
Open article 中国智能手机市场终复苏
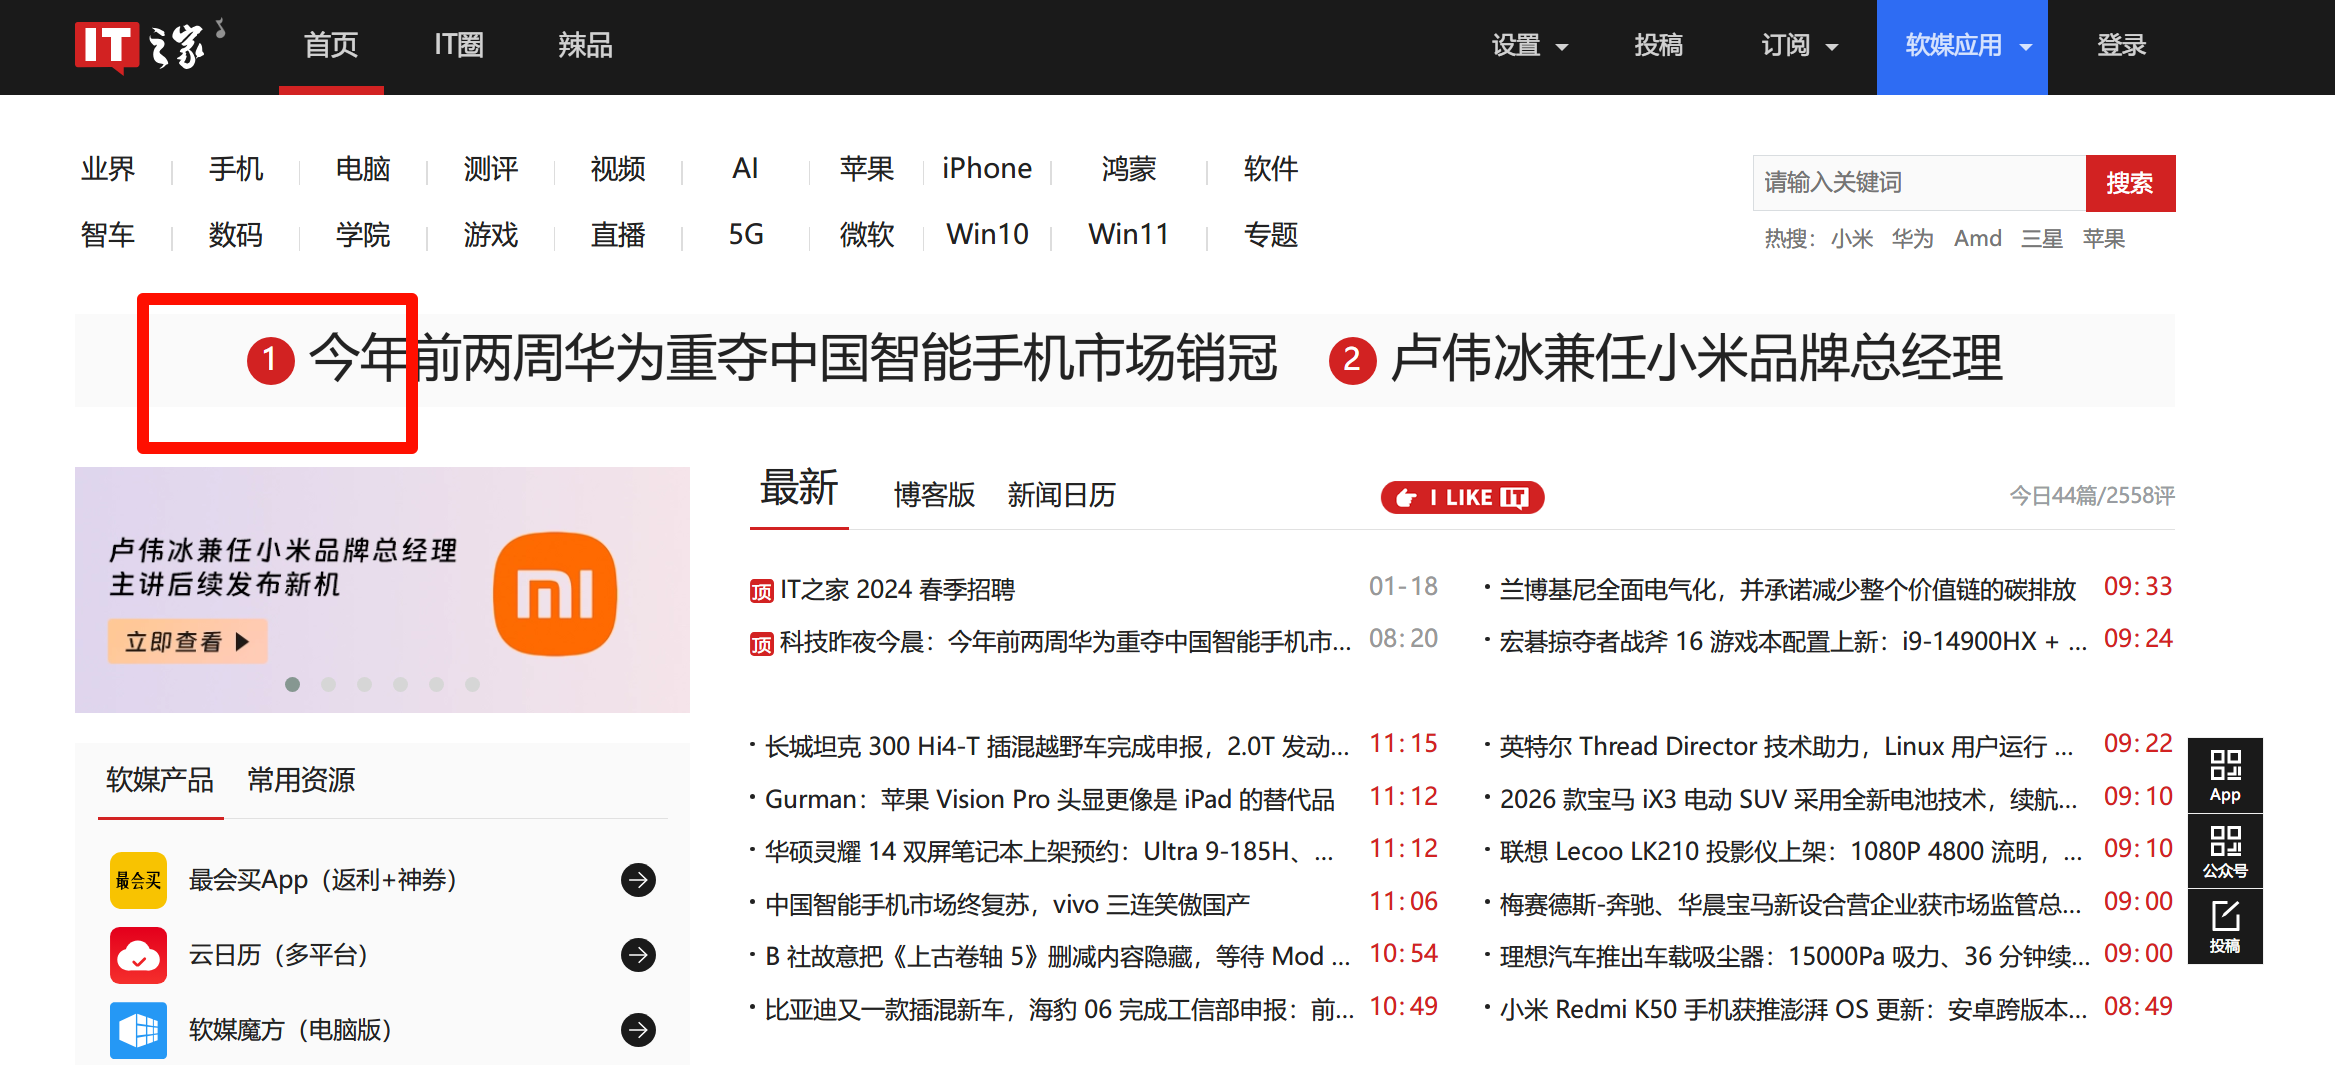click(x=1007, y=905)
